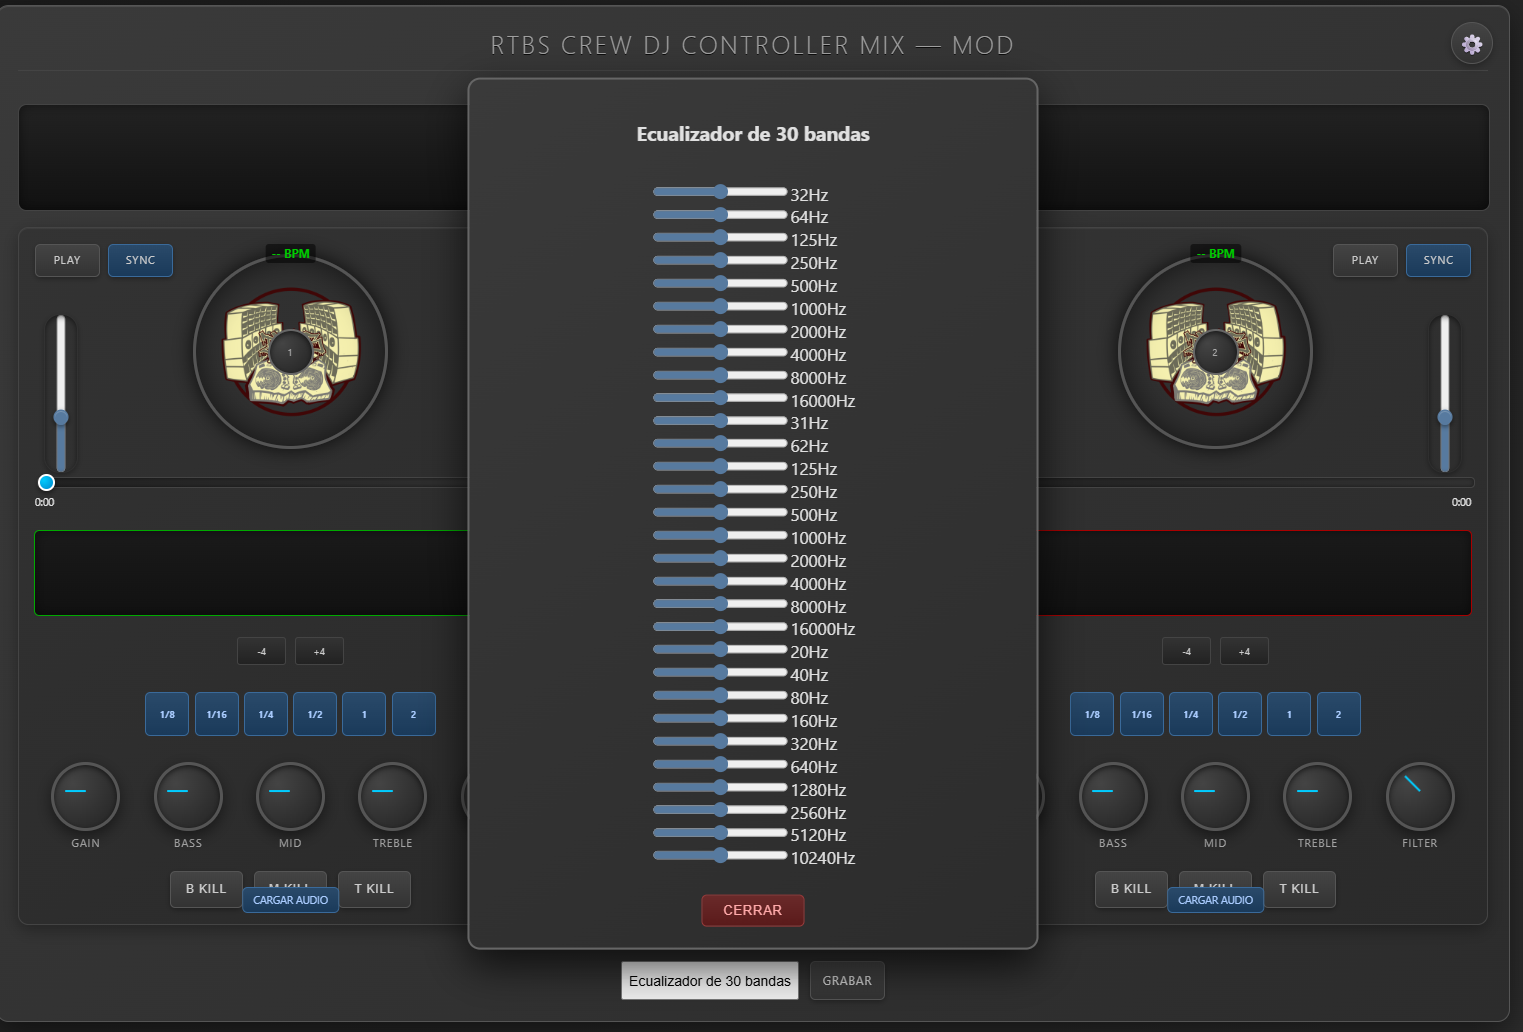Click the FILTER knob on right deck
1523x1032 pixels.
coord(1419,798)
